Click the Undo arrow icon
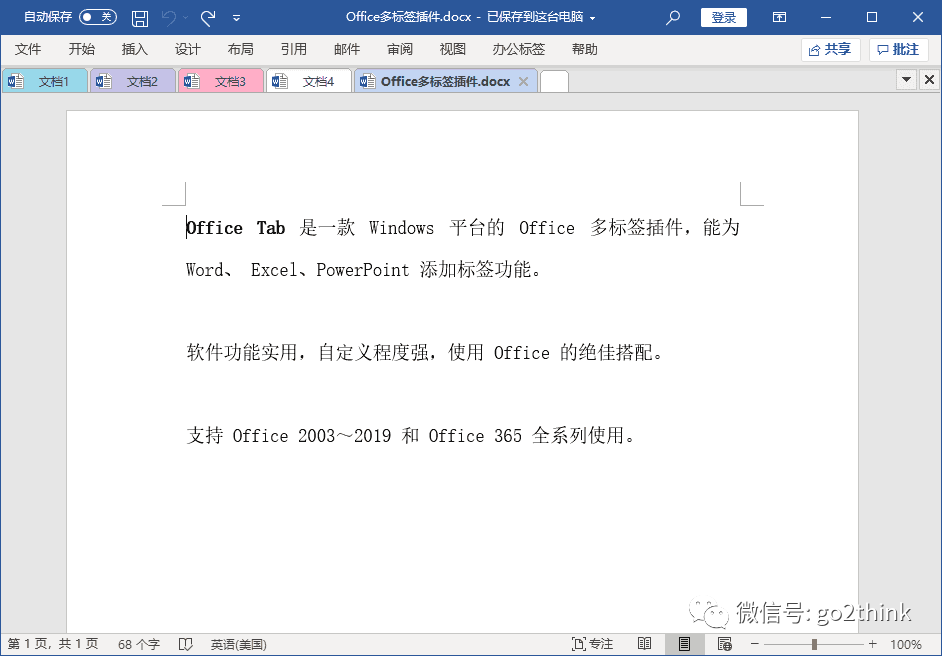Viewport: 942px width, 656px height. pos(169,18)
